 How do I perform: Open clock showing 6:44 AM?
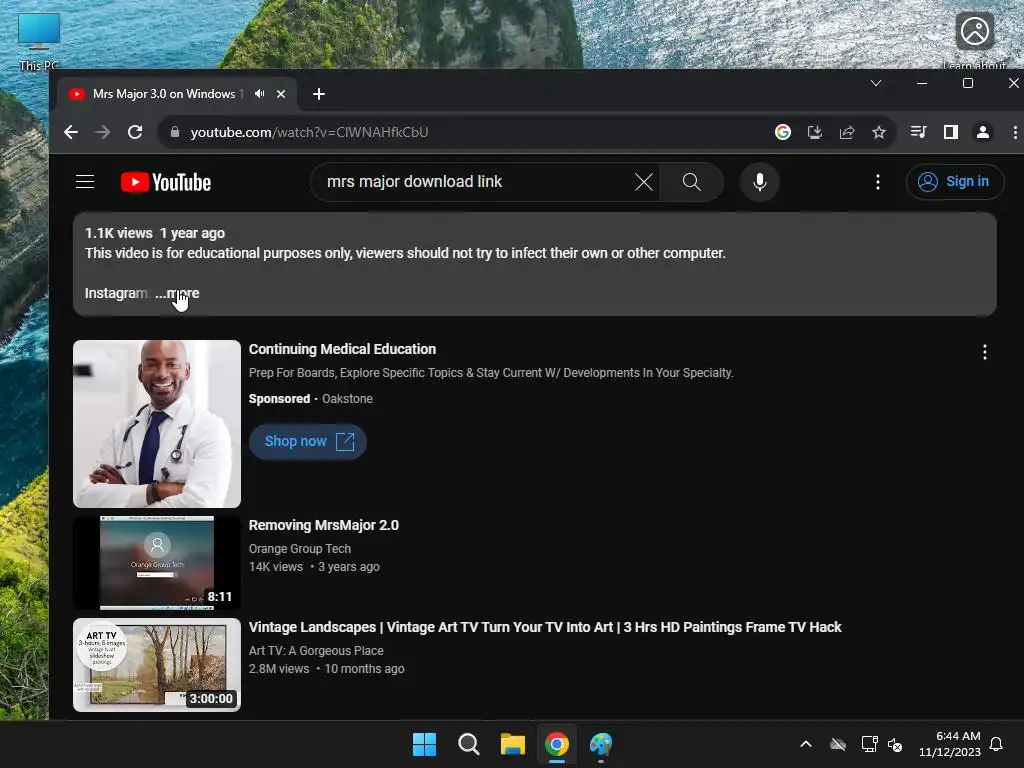pos(950,744)
